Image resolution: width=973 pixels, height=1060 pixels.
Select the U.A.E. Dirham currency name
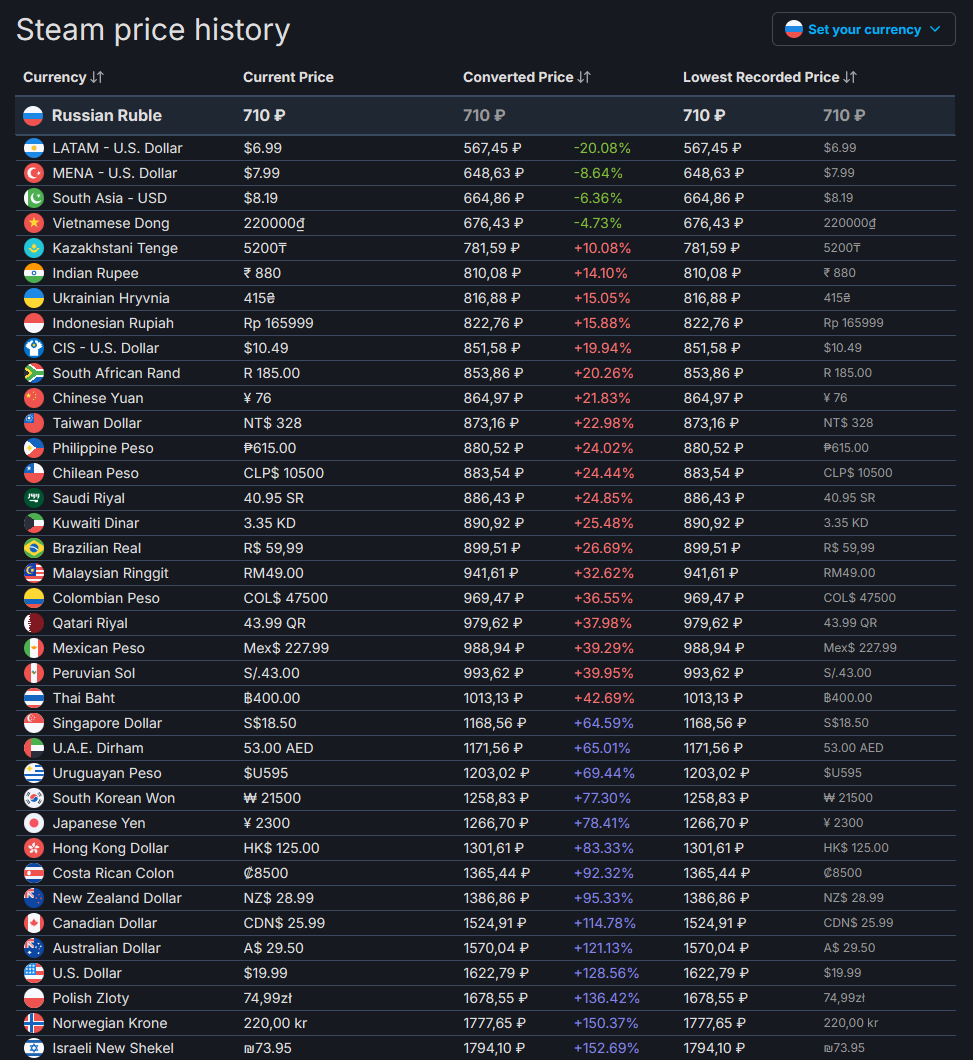click(x=98, y=748)
